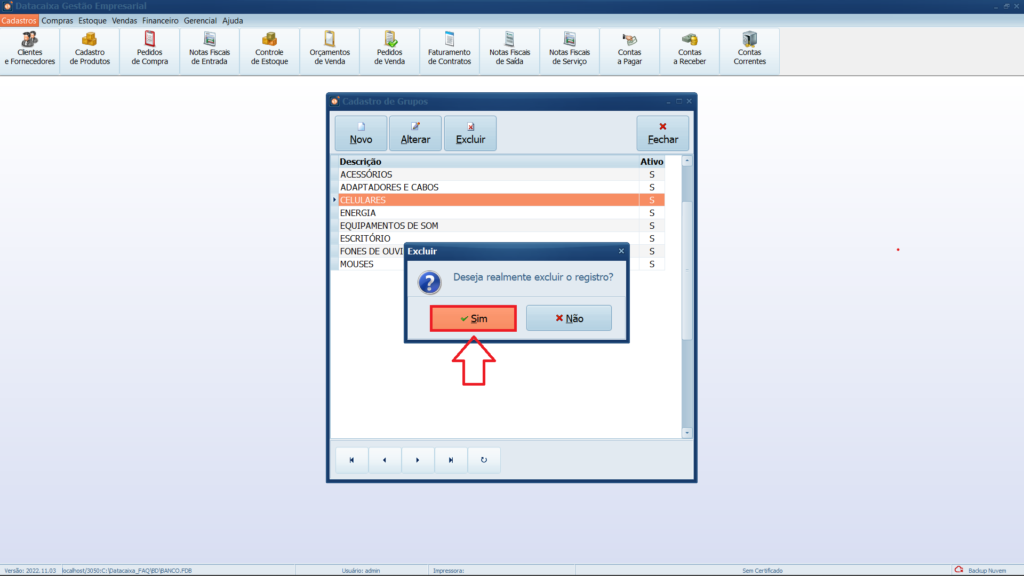
Task: Cancel deletion with Não button
Action: 568,318
